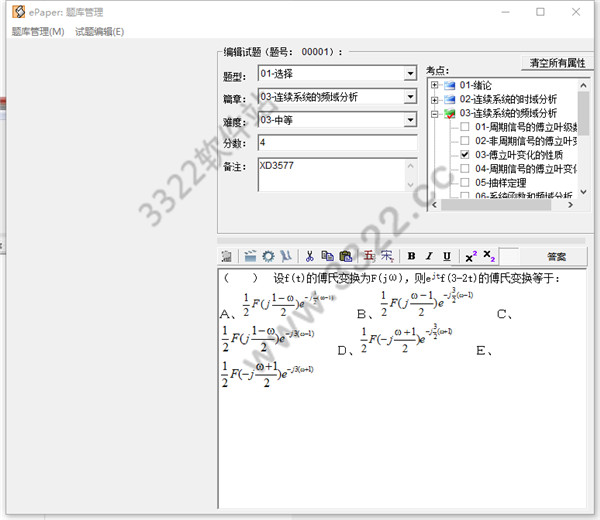Viewport: 600px width, 520px height.
Task: Click the 备注 box scroll down arrow
Action: (x=411, y=185)
